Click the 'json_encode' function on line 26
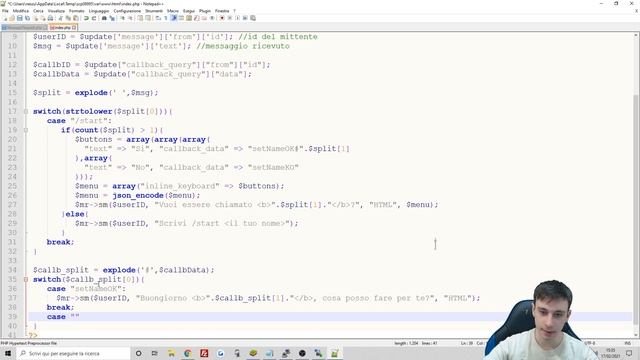640x360 pixels. 138,196
